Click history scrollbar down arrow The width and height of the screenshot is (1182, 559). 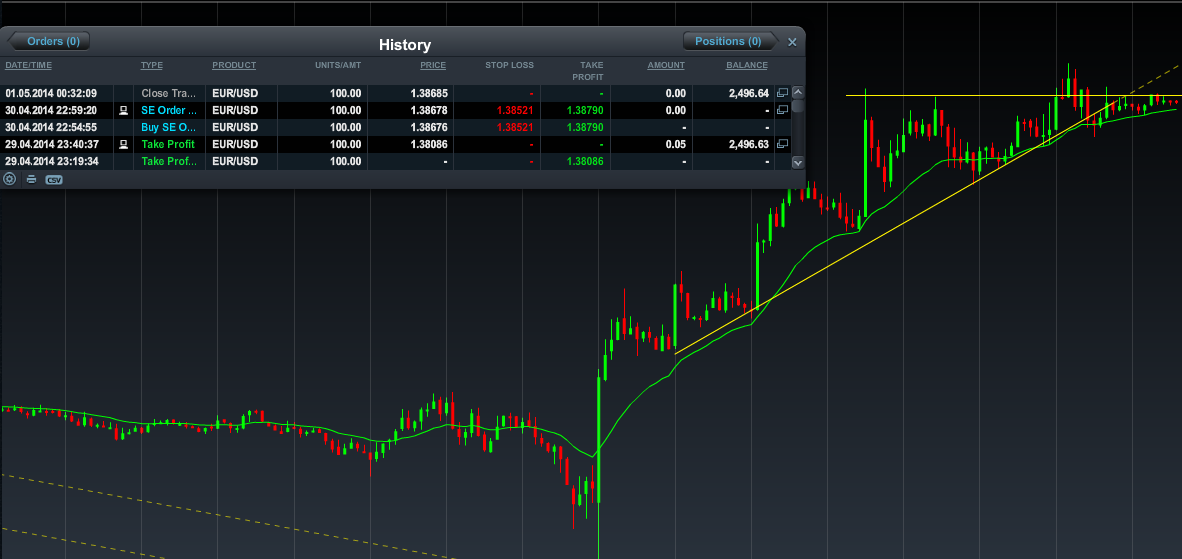[x=798, y=162]
